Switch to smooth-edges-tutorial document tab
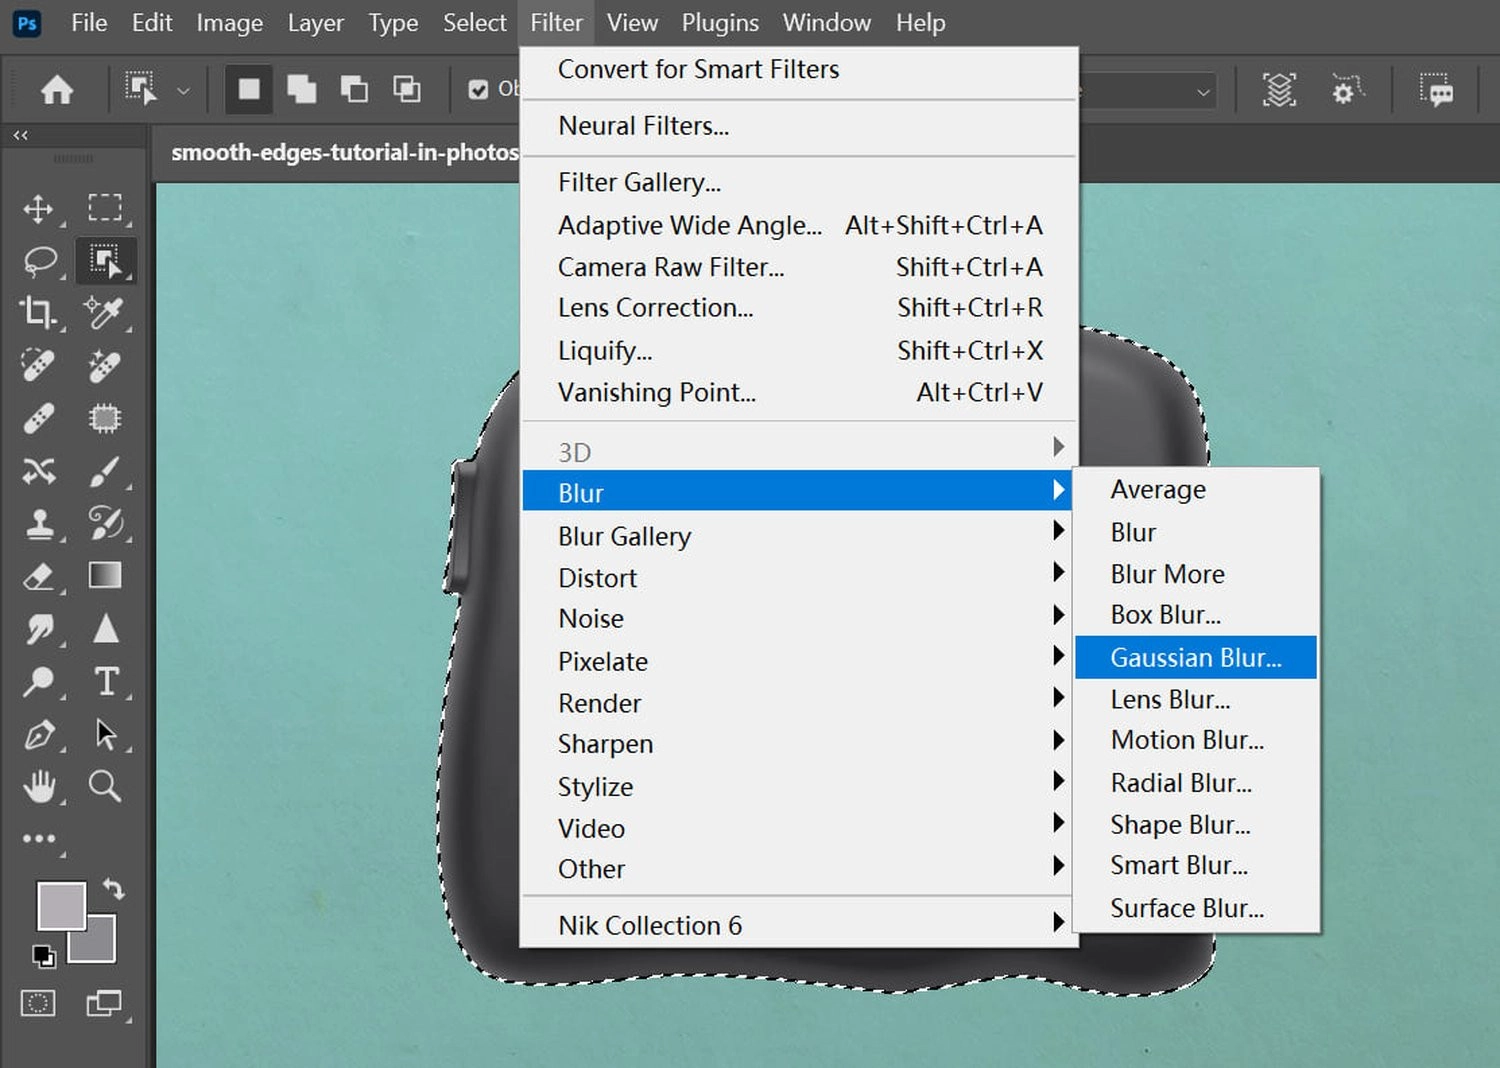Image resolution: width=1500 pixels, height=1068 pixels. 344,153
